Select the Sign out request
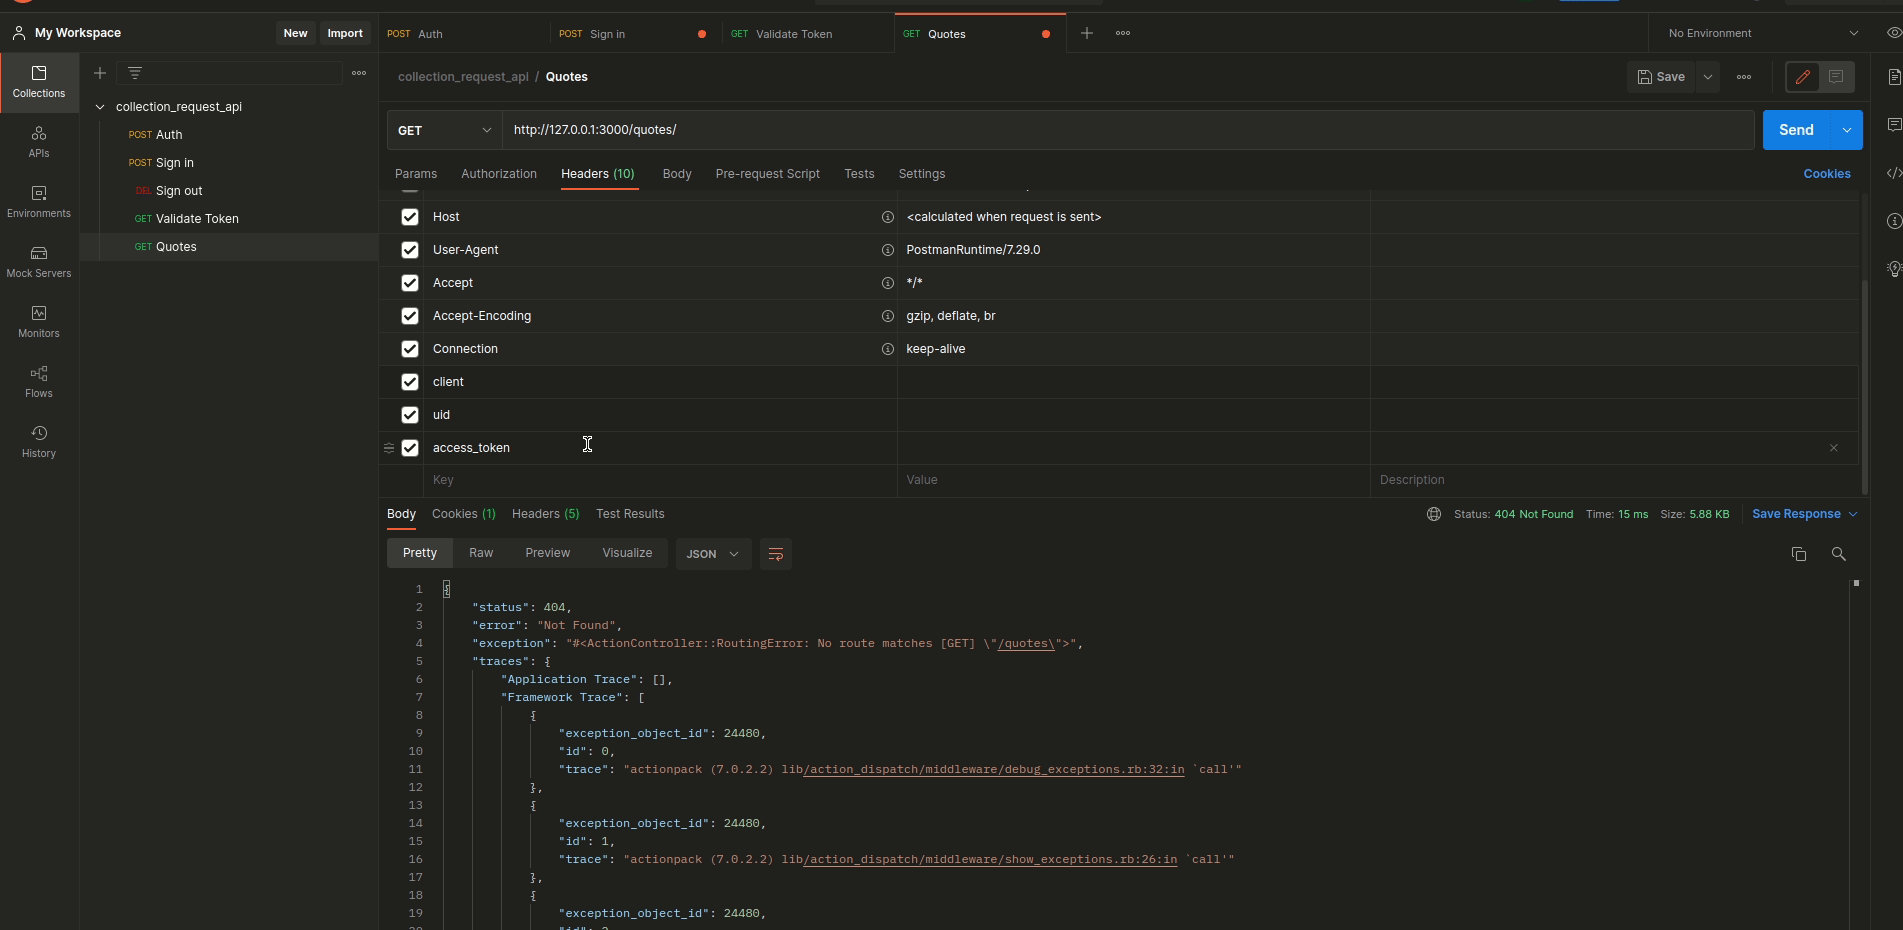This screenshot has width=1903, height=930. [x=179, y=191]
